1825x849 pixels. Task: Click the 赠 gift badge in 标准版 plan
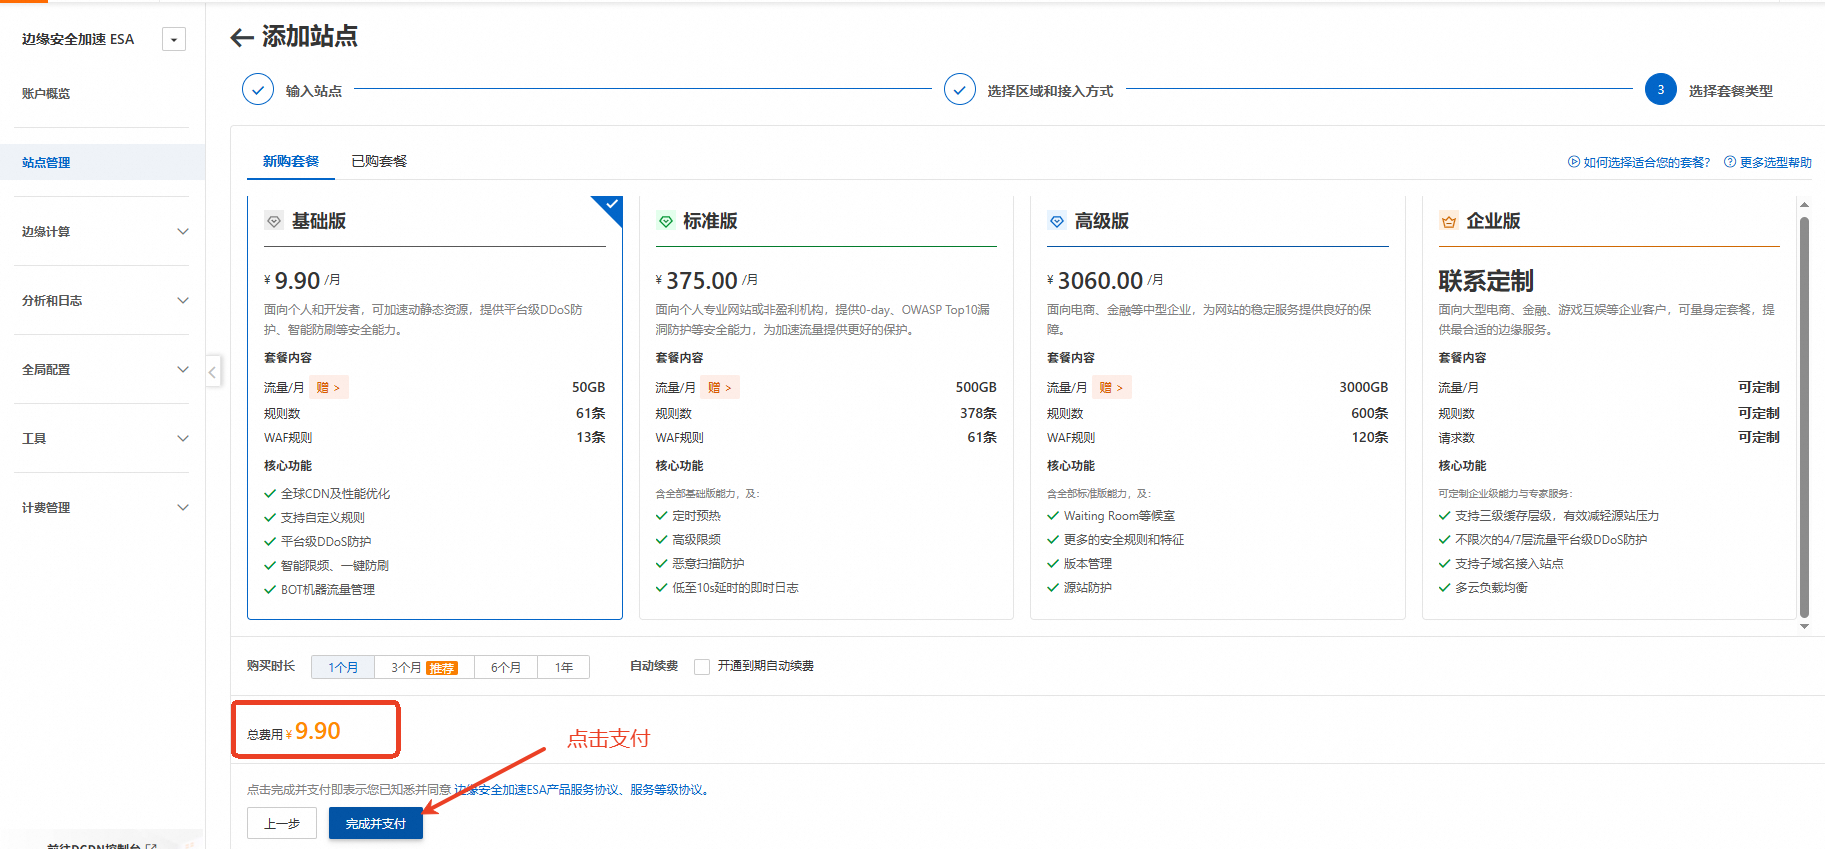pos(720,387)
